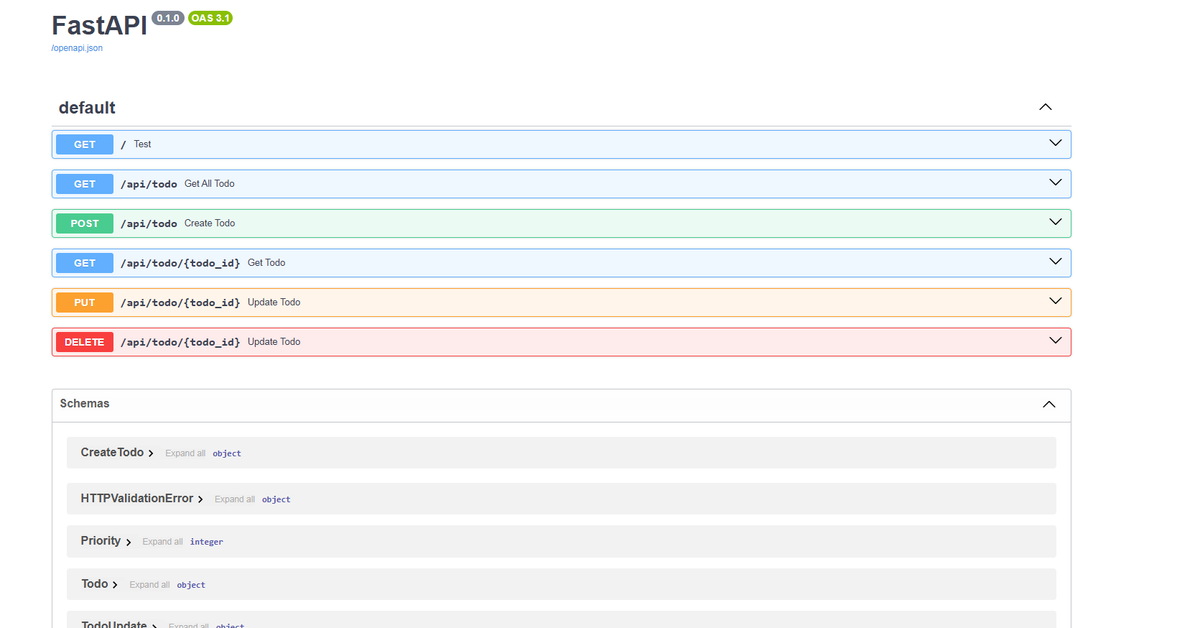Click /api/todo/{todo_id} path in Get Todo row
This screenshot has width=1200, height=628.
180,263
